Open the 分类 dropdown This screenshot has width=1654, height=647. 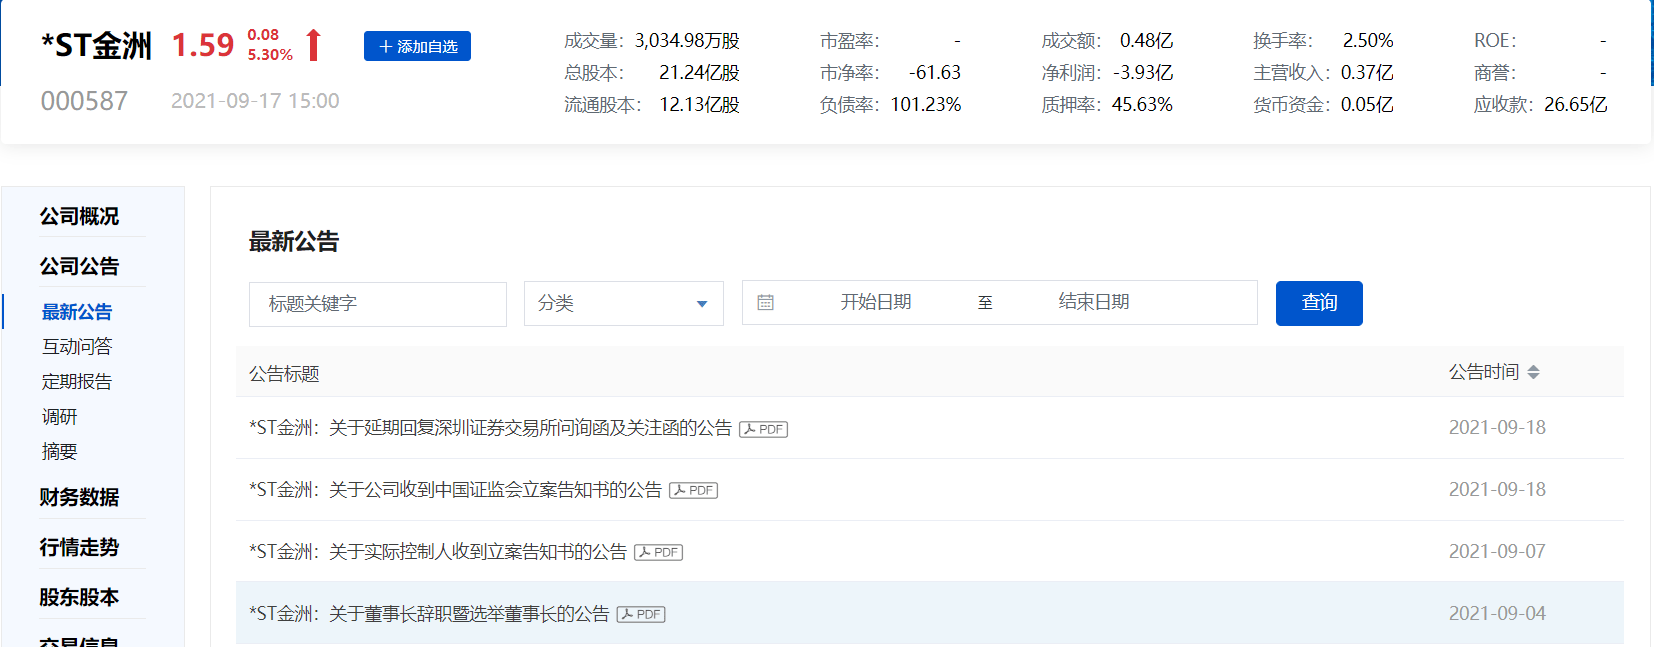pyautogui.click(x=624, y=303)
